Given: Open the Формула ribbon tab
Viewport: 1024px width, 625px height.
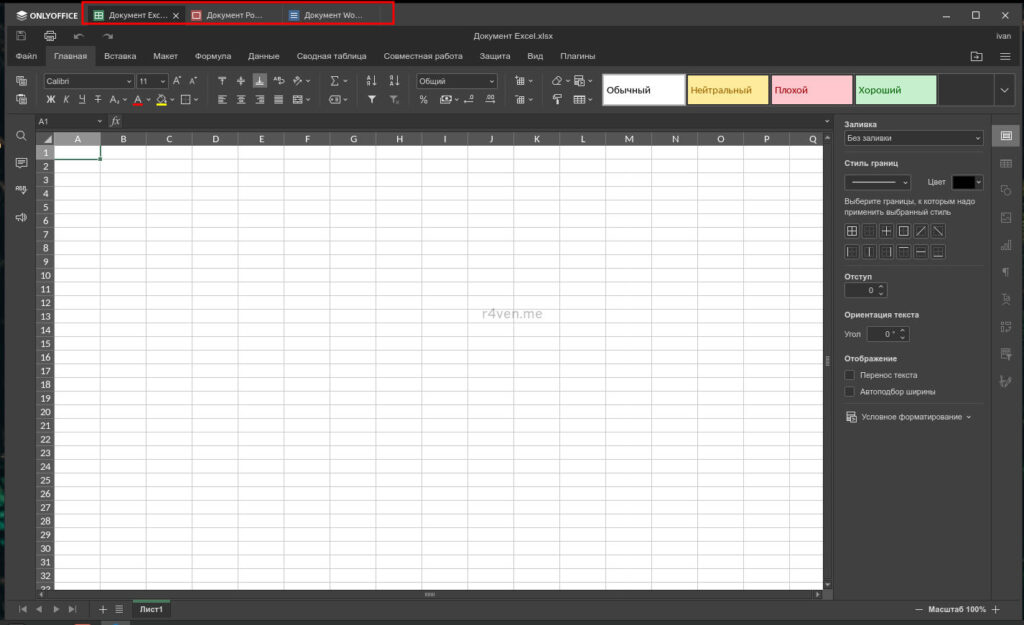Looking at the screenshot, I should click(x=212, y=56).
